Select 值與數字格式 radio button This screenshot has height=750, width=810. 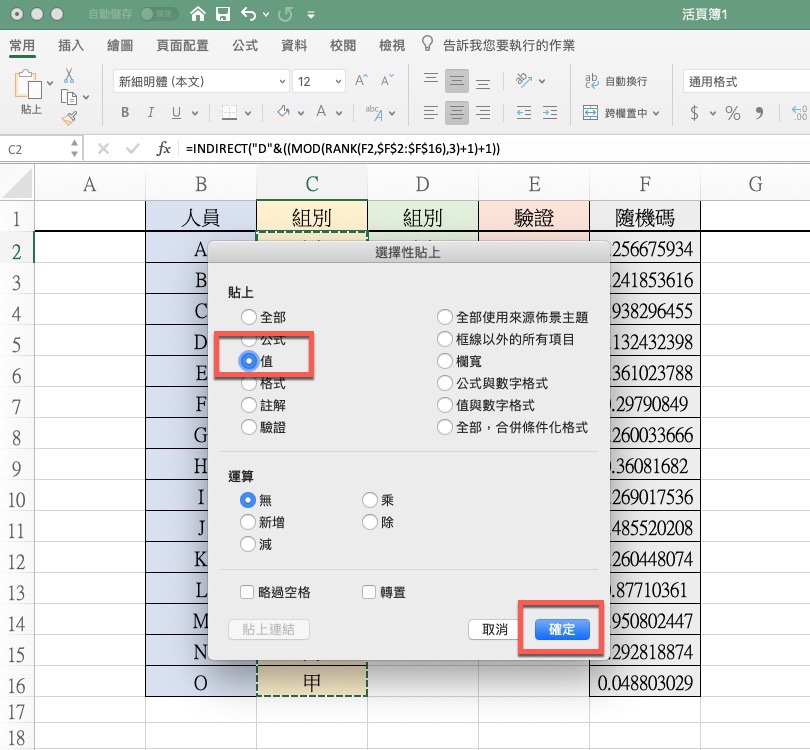coord(444,405)
